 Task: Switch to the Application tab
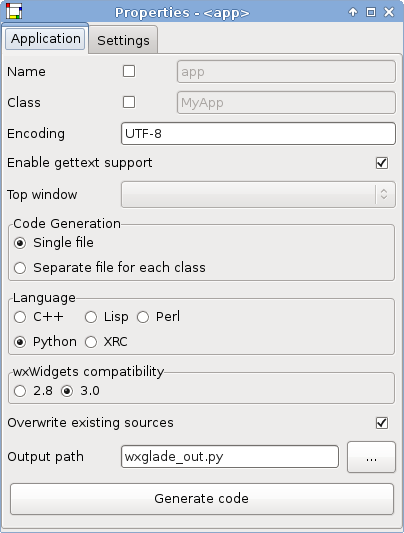click(45, 39)
